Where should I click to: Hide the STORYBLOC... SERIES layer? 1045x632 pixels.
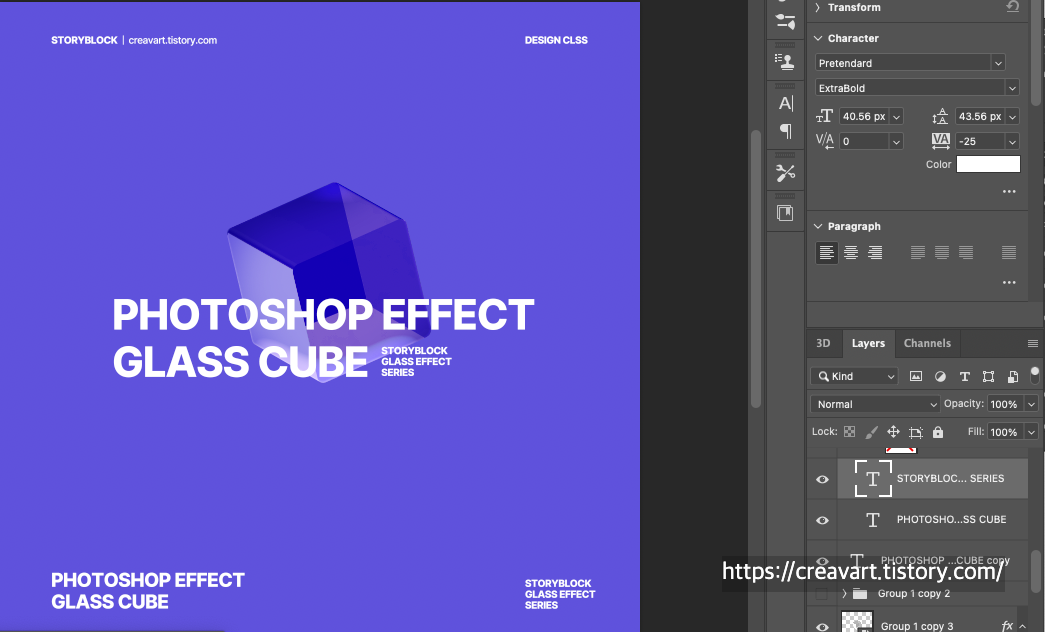(822, 479)
